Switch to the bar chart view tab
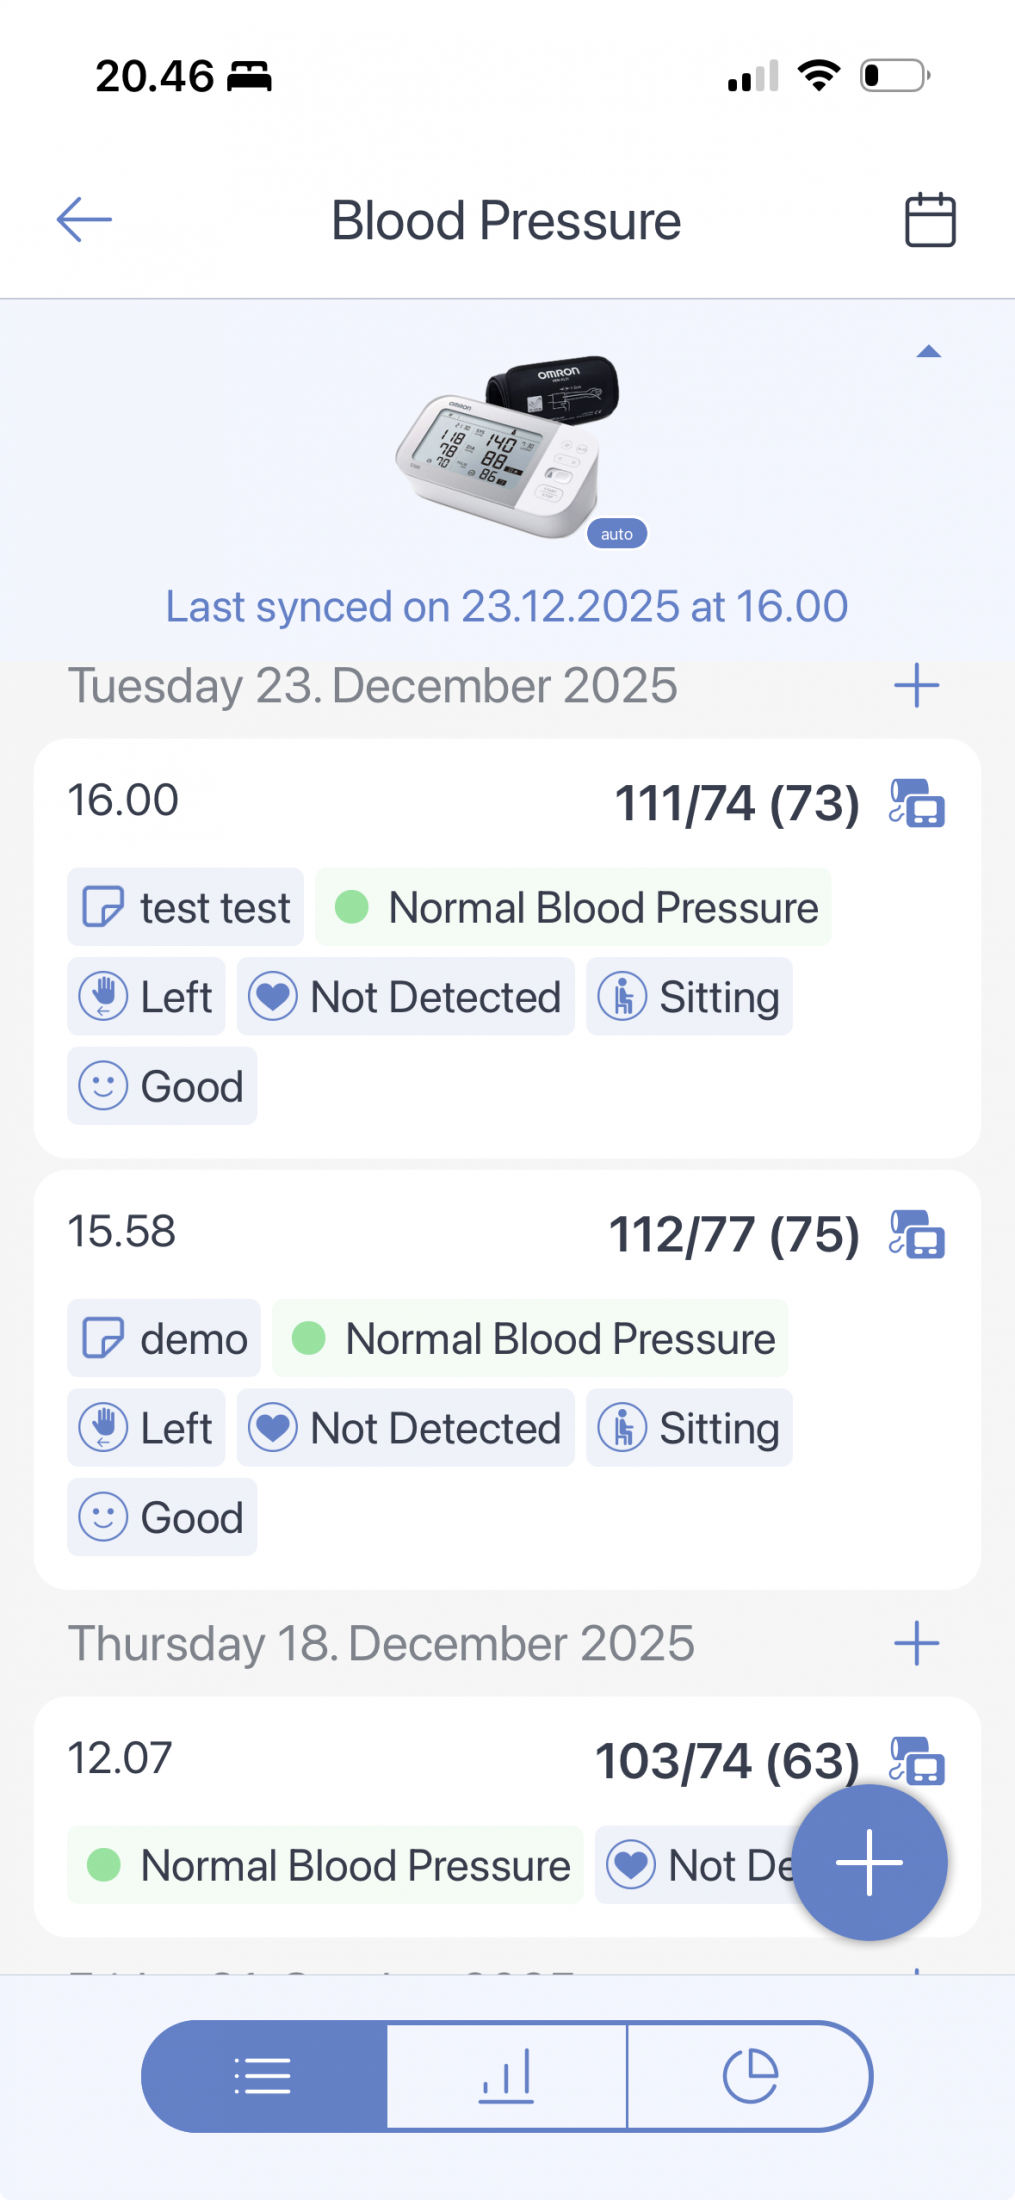1015x2200 pixels. click(506, 2076)
